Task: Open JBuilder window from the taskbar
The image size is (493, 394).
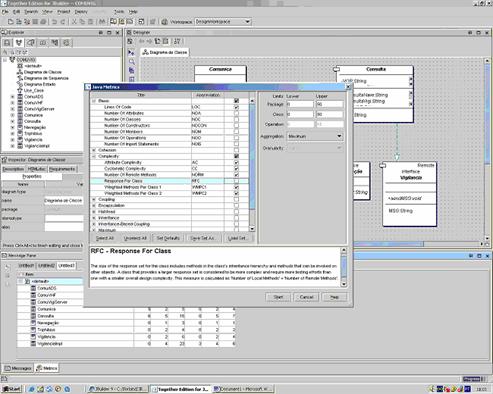Action: click(x=118, y=389)
